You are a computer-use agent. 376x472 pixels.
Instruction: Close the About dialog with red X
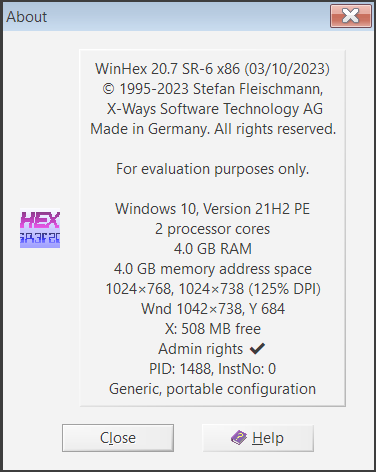[x=351, y=16]
